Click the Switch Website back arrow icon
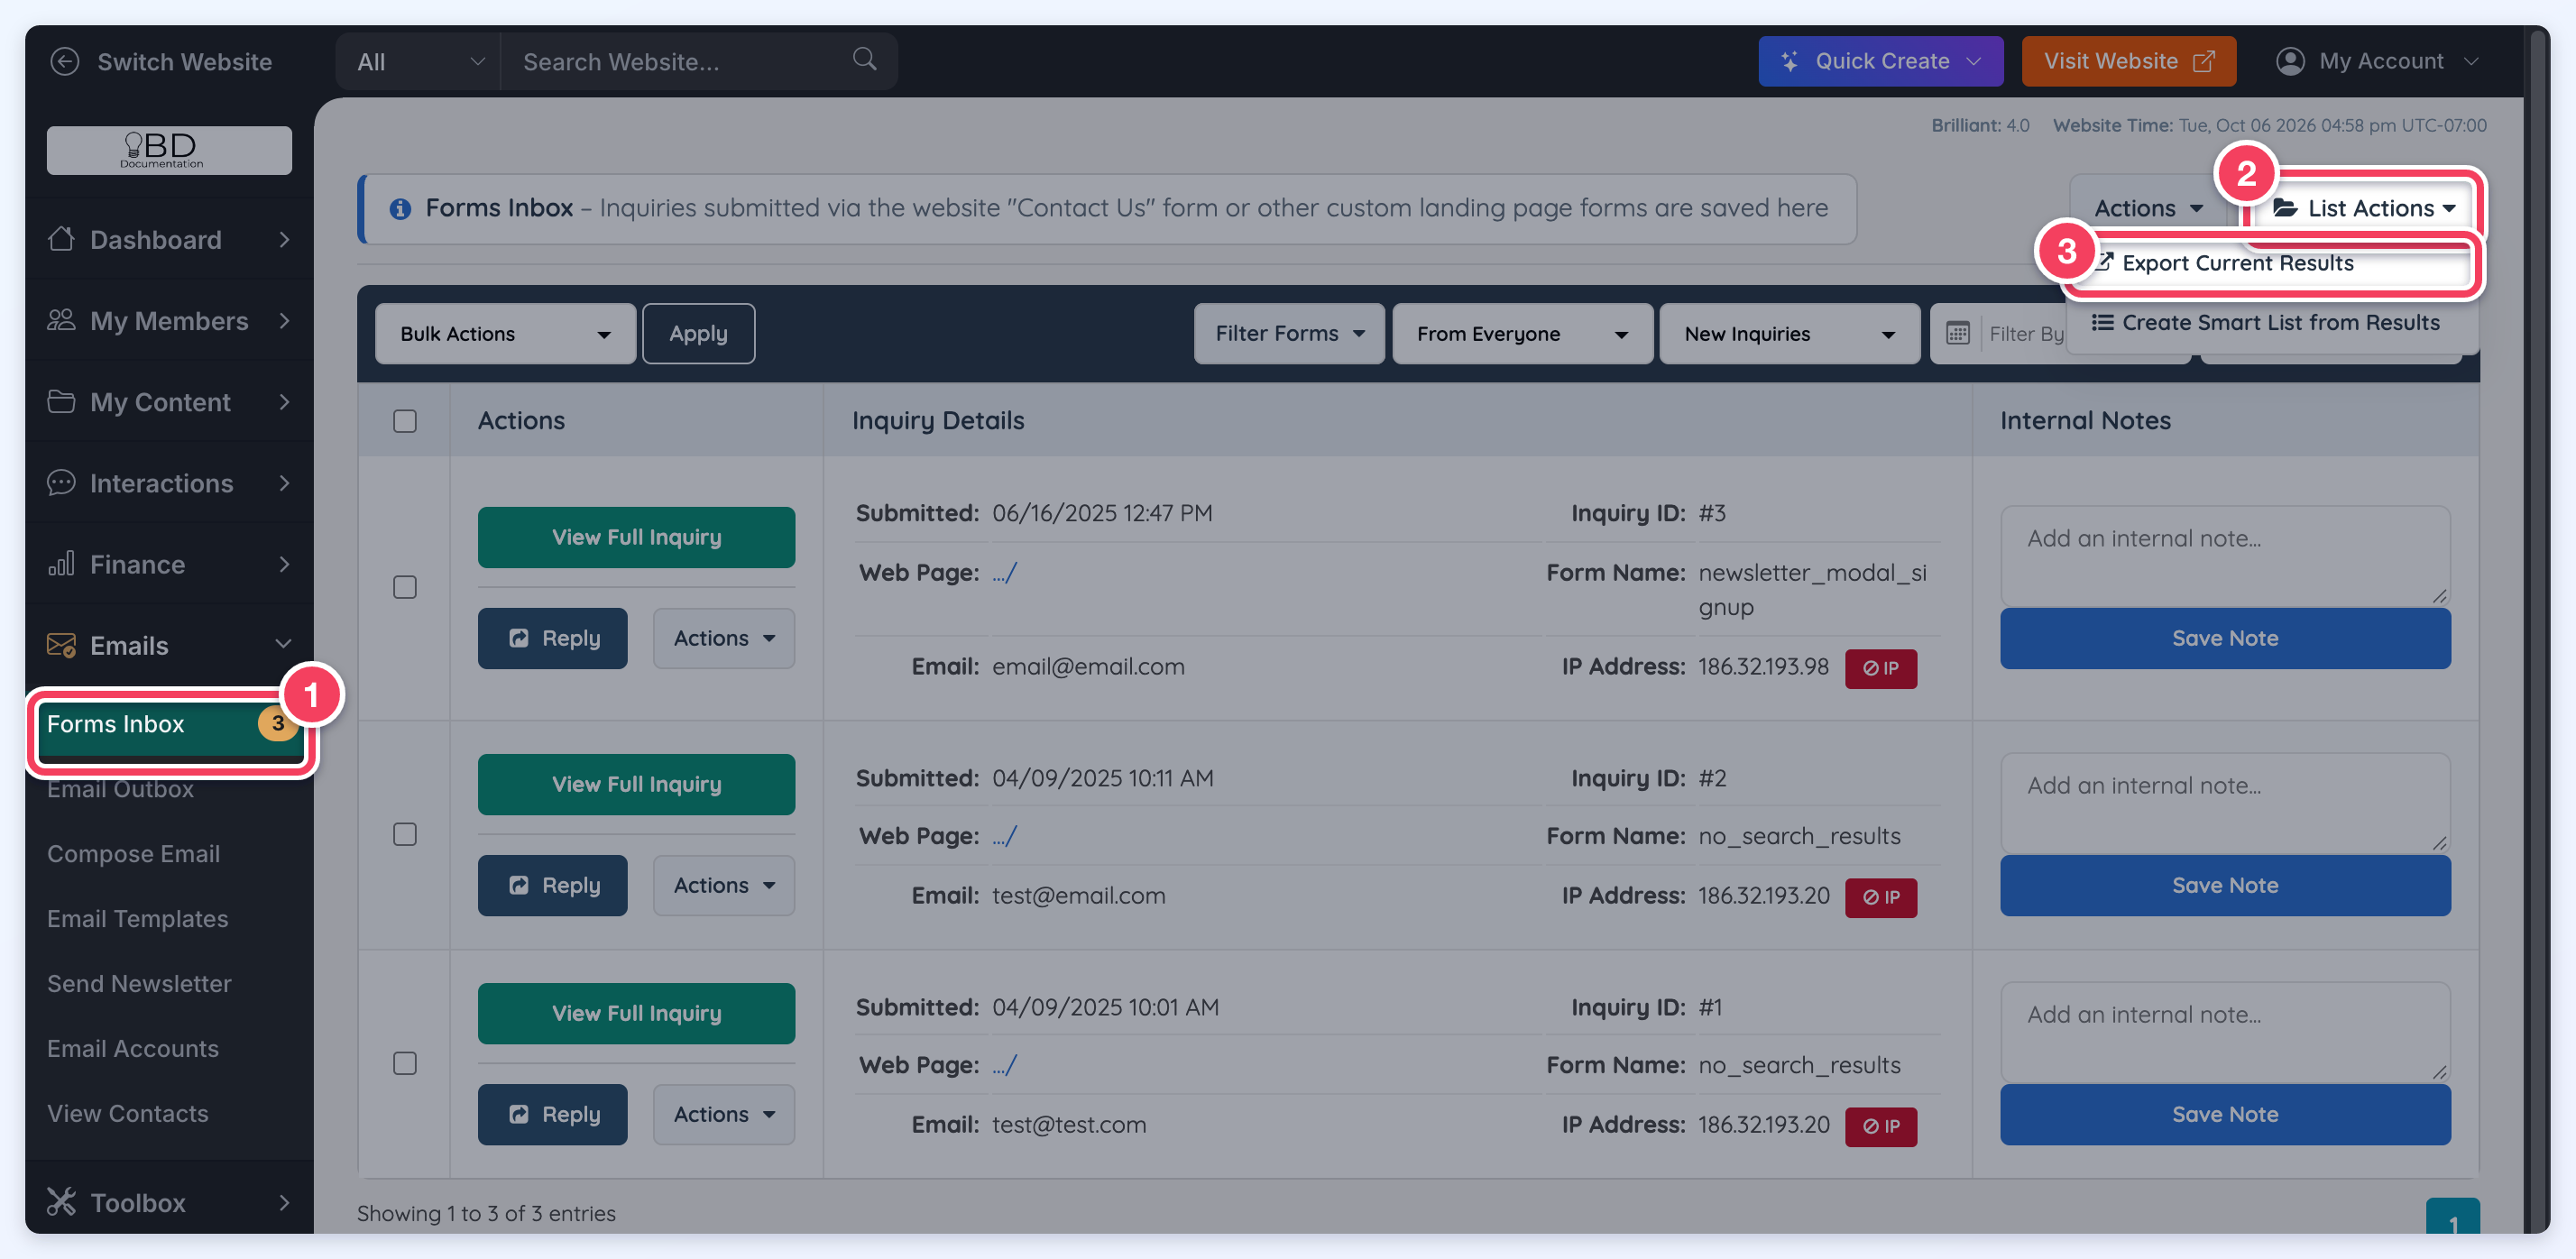Viewport: 2576px width, 1259px height. pos(65,62)
